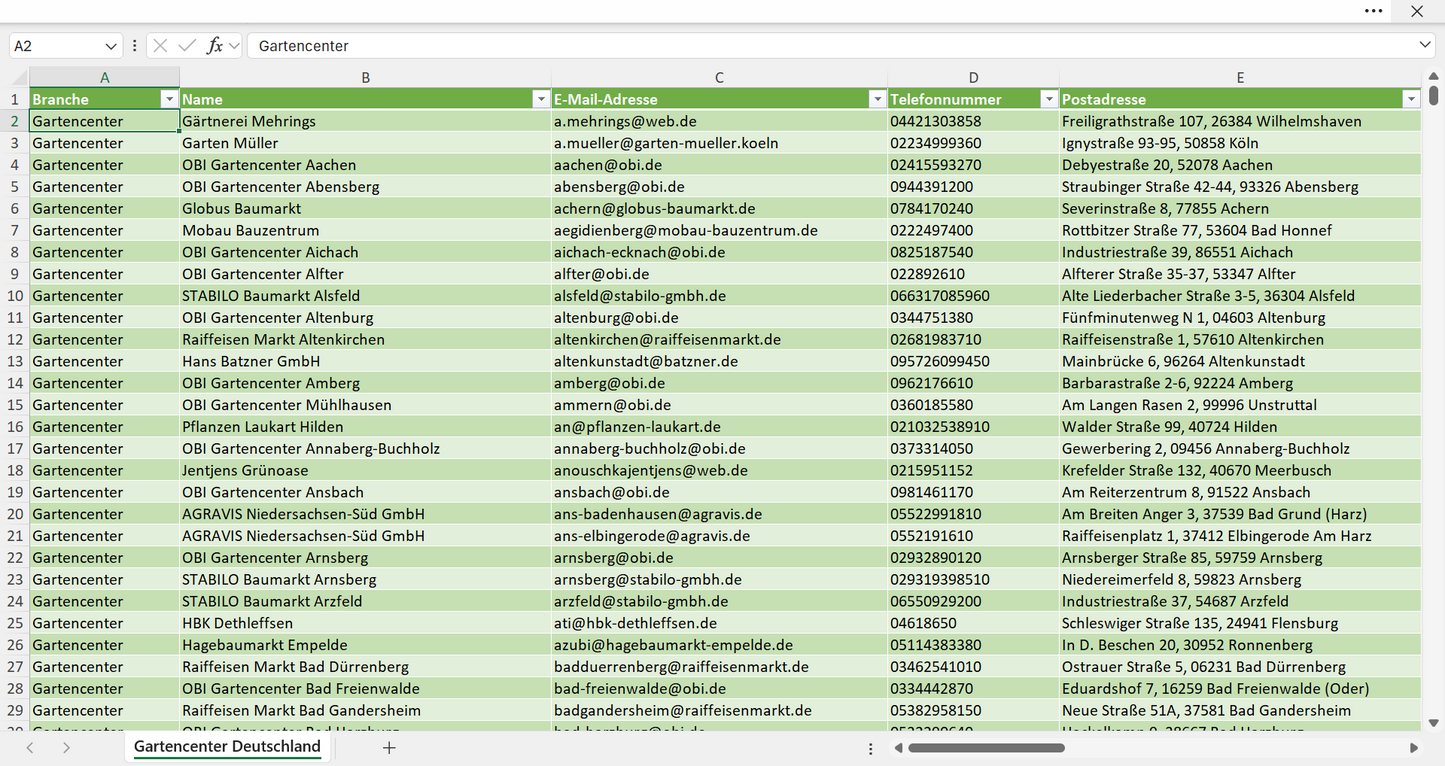Select row 5 header
This screenshot has height=766, width=1445.
pyautogui.click(x=15, y=186)
